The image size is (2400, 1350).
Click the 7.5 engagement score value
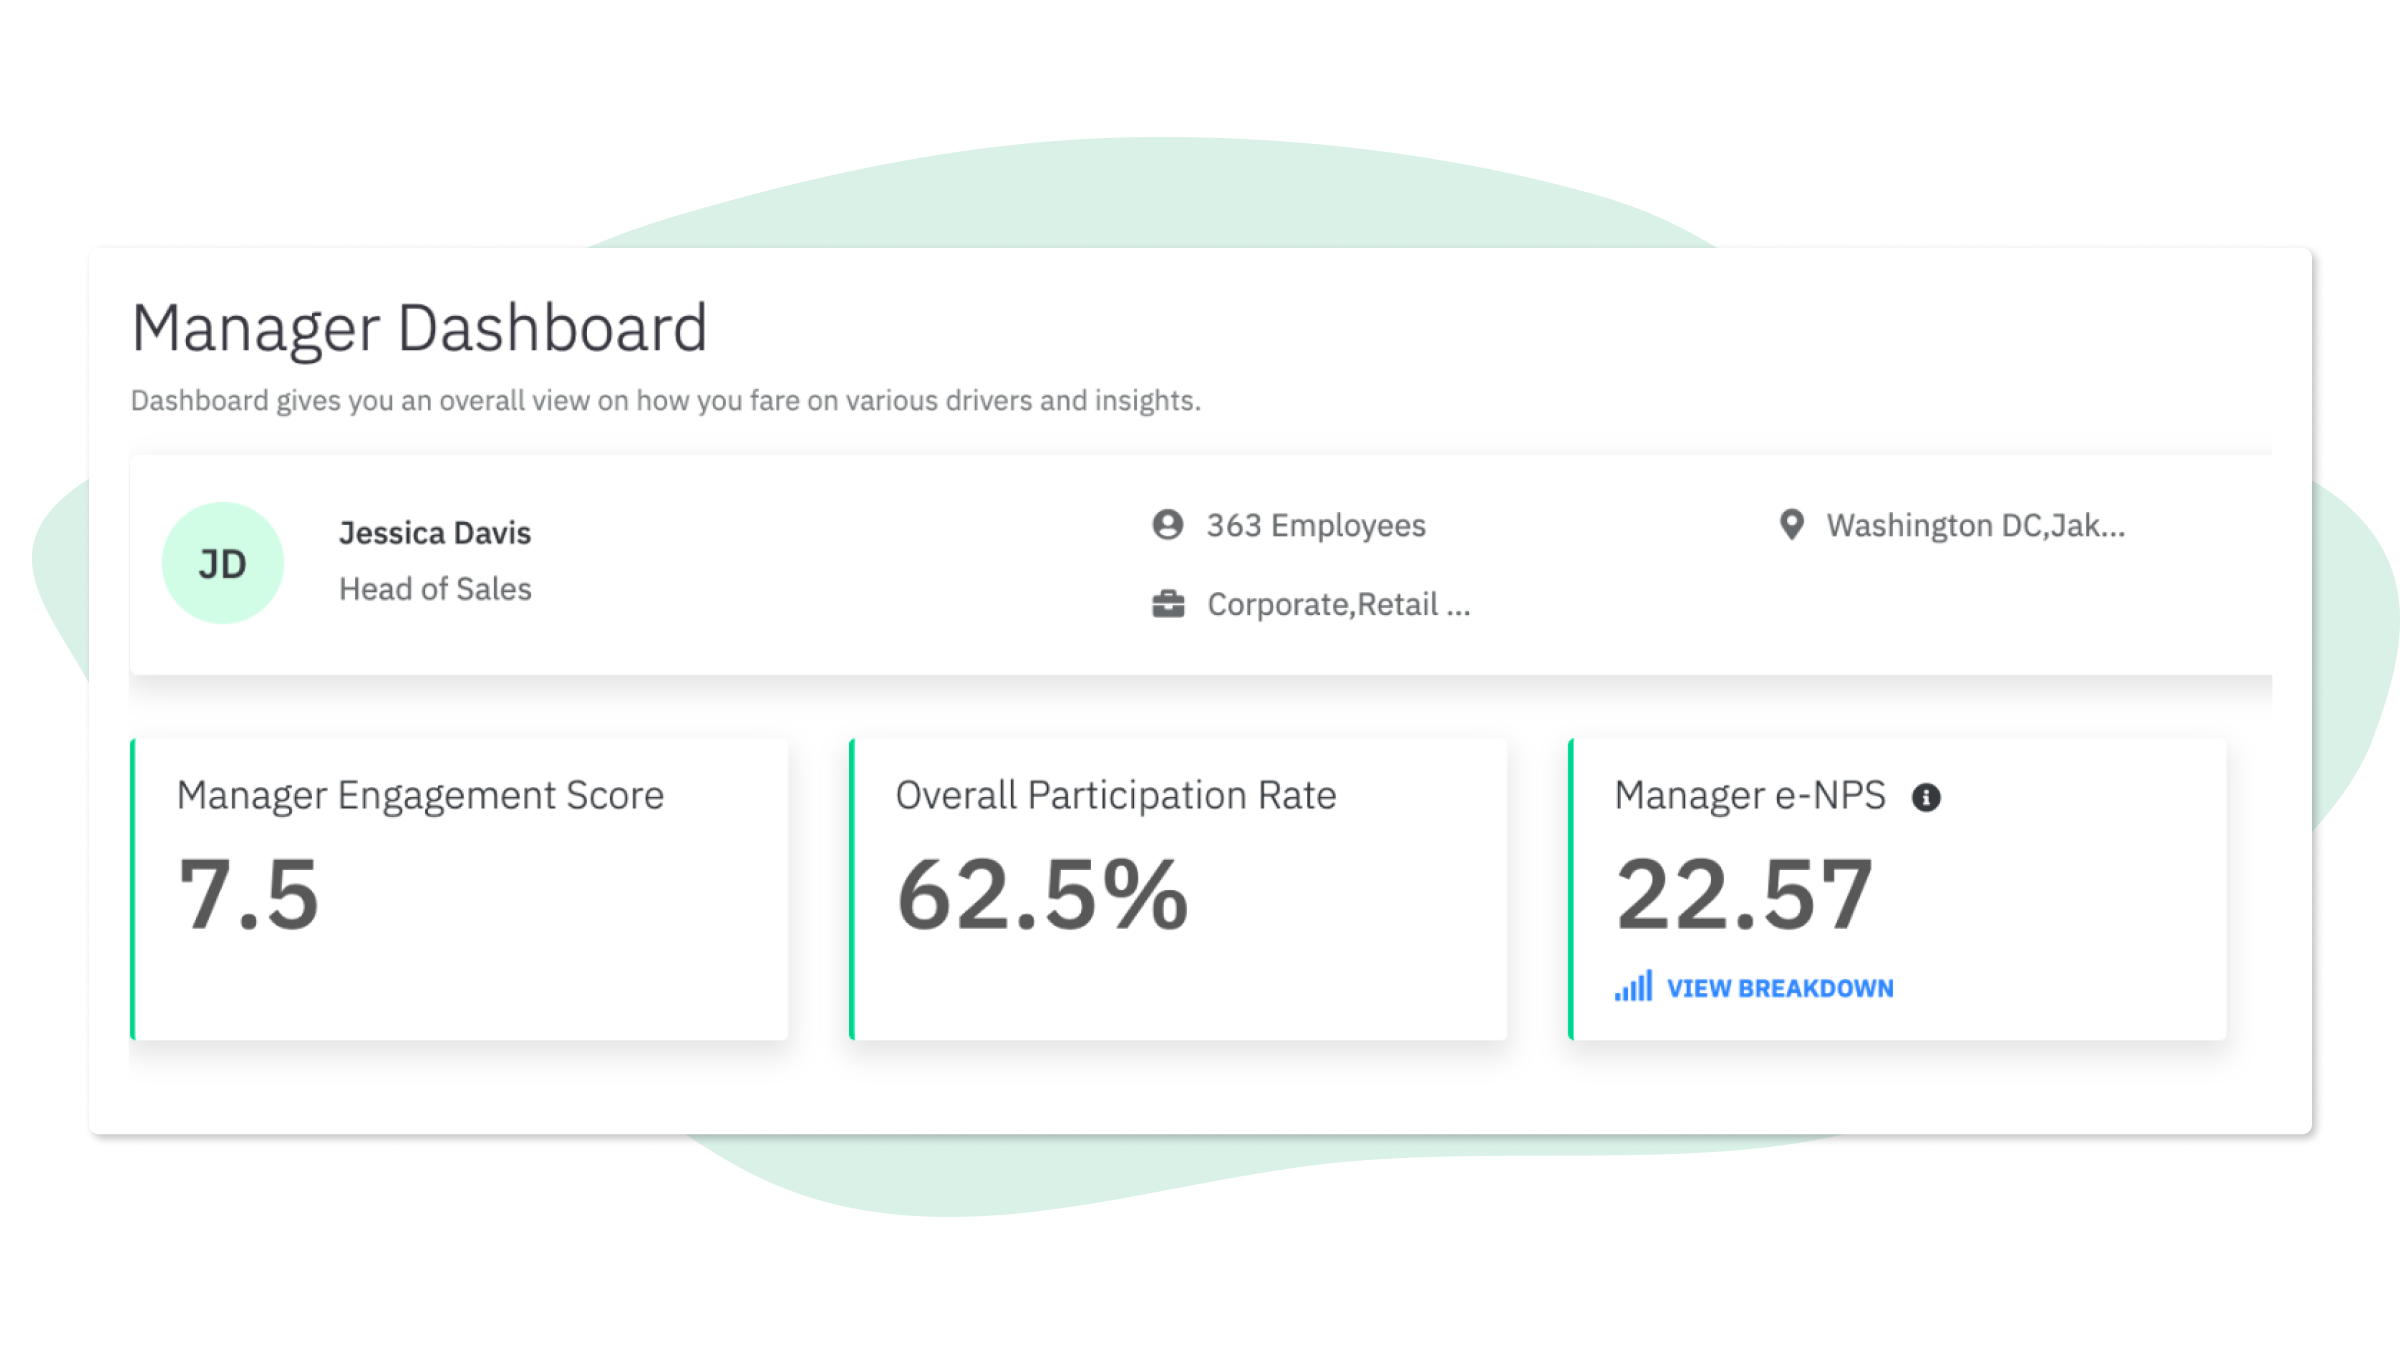point(249,894)
